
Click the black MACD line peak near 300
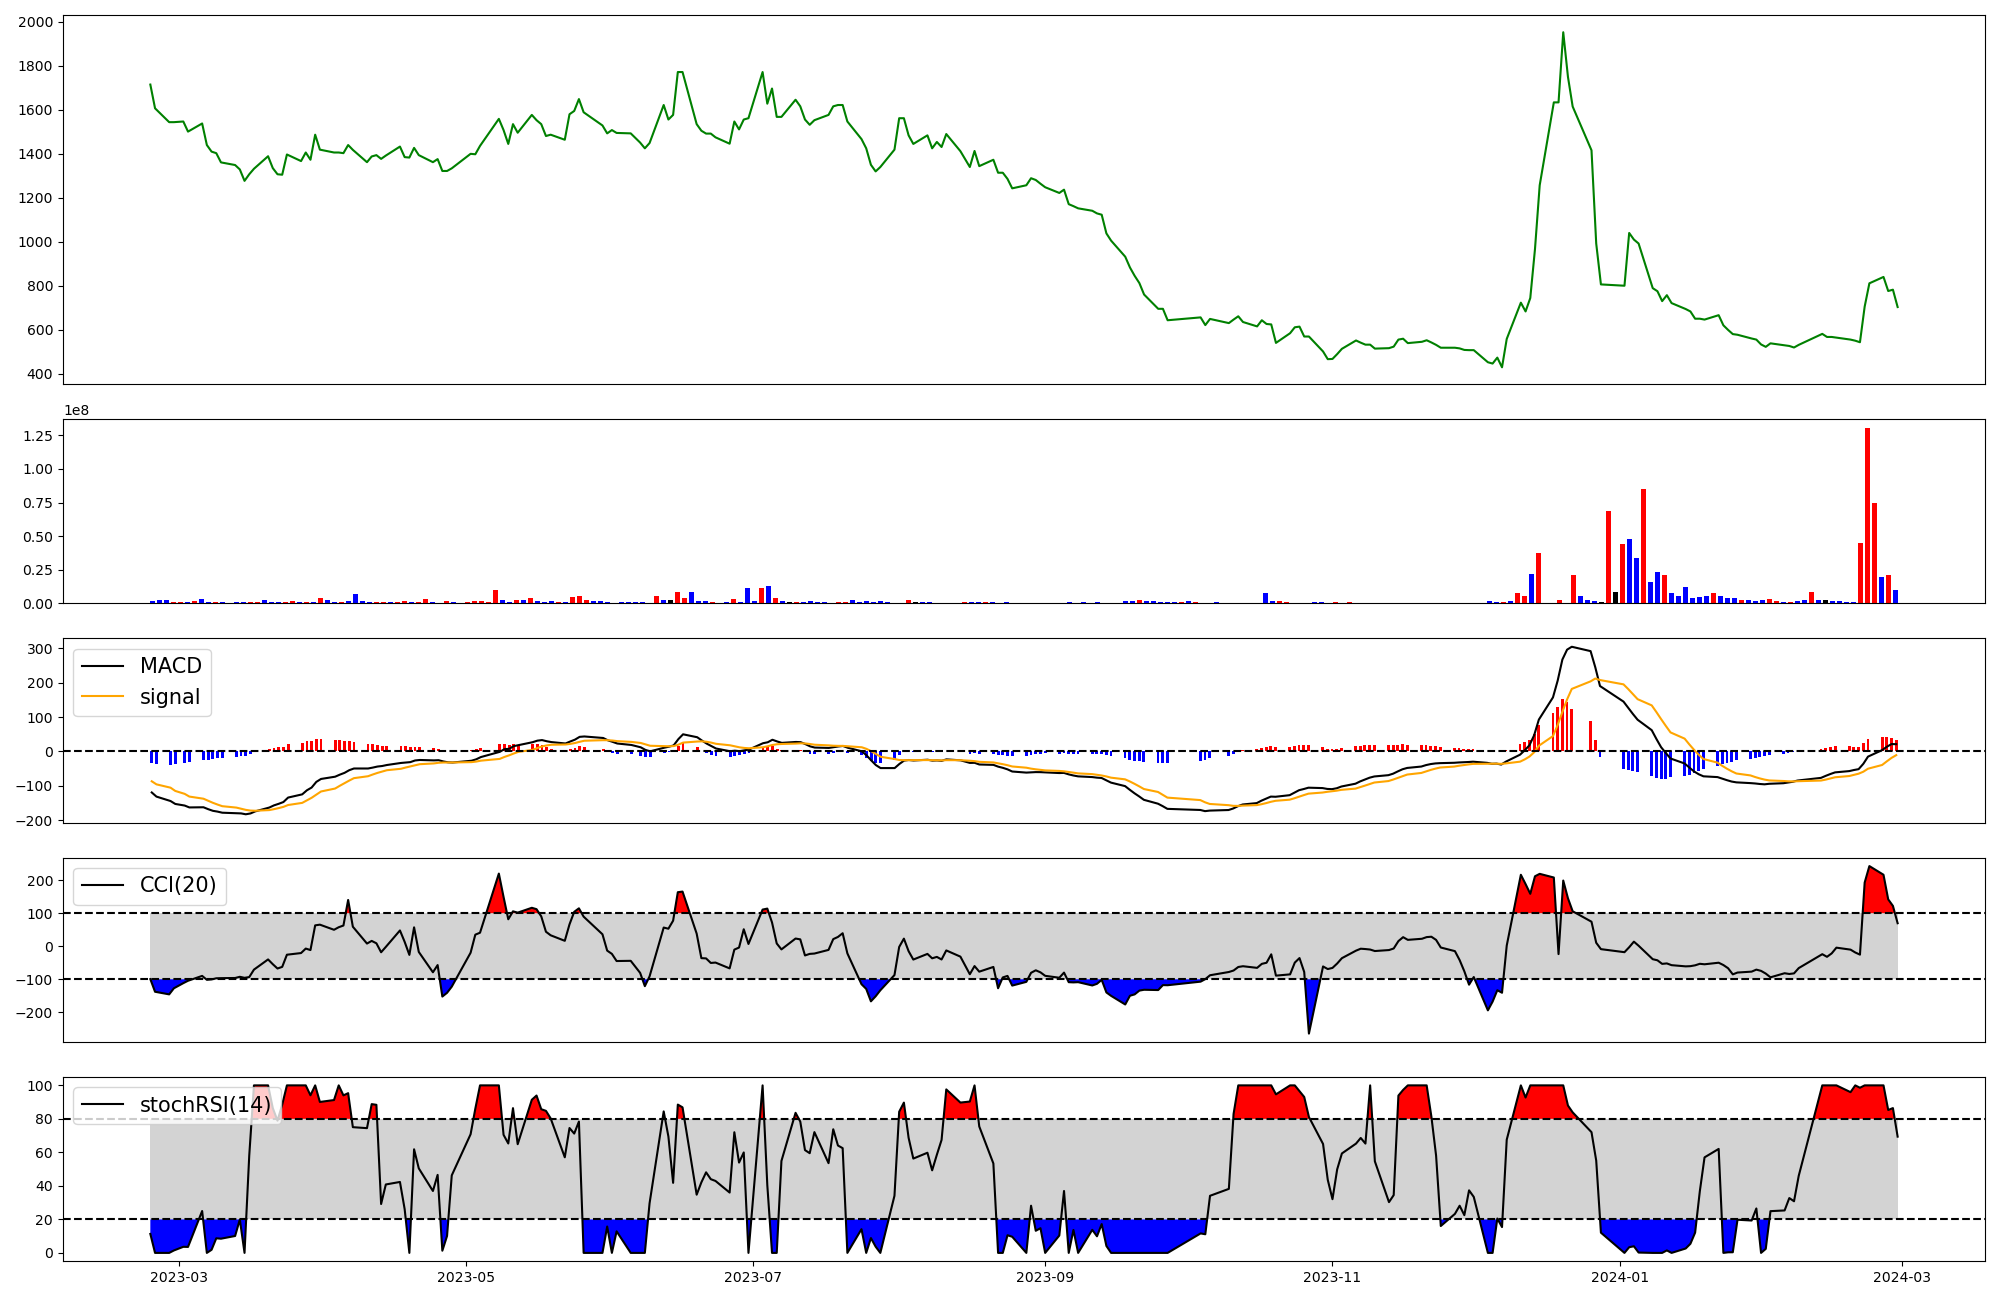pyautogui.click(x=1572, y=647)
